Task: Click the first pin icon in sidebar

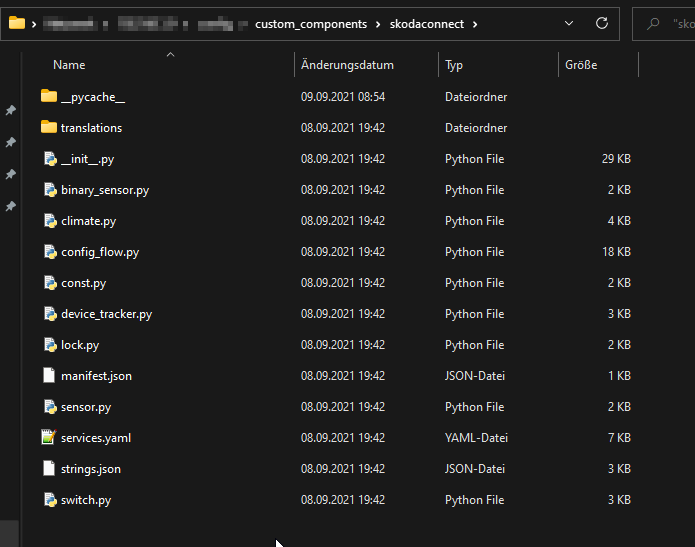Action: tap(11, 110)
